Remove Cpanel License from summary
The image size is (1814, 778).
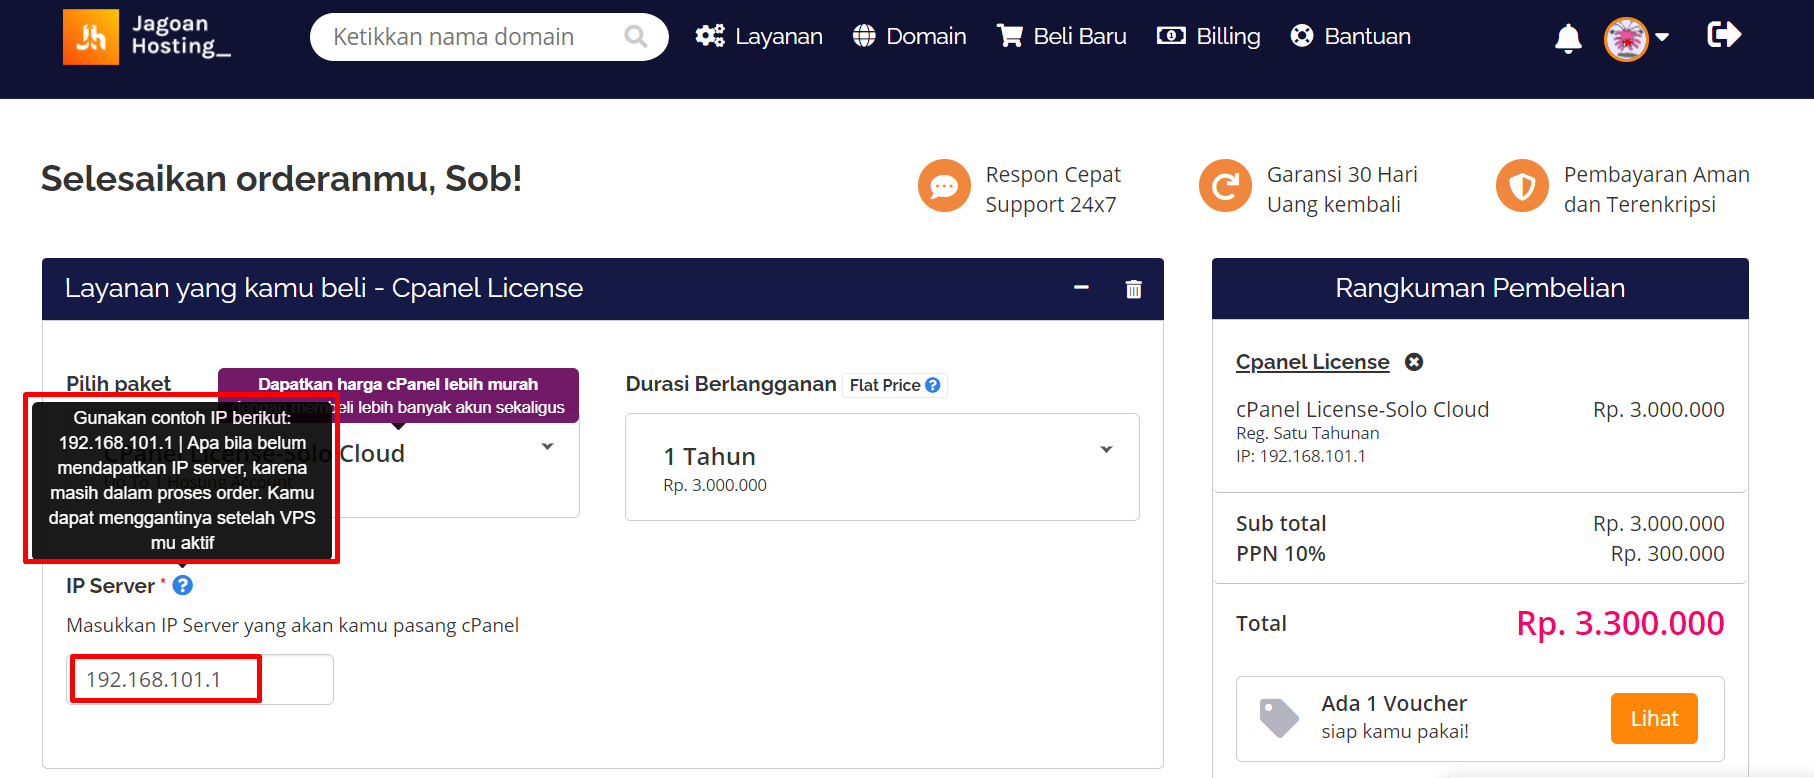pyautogui.click(x=1414, y=362)
